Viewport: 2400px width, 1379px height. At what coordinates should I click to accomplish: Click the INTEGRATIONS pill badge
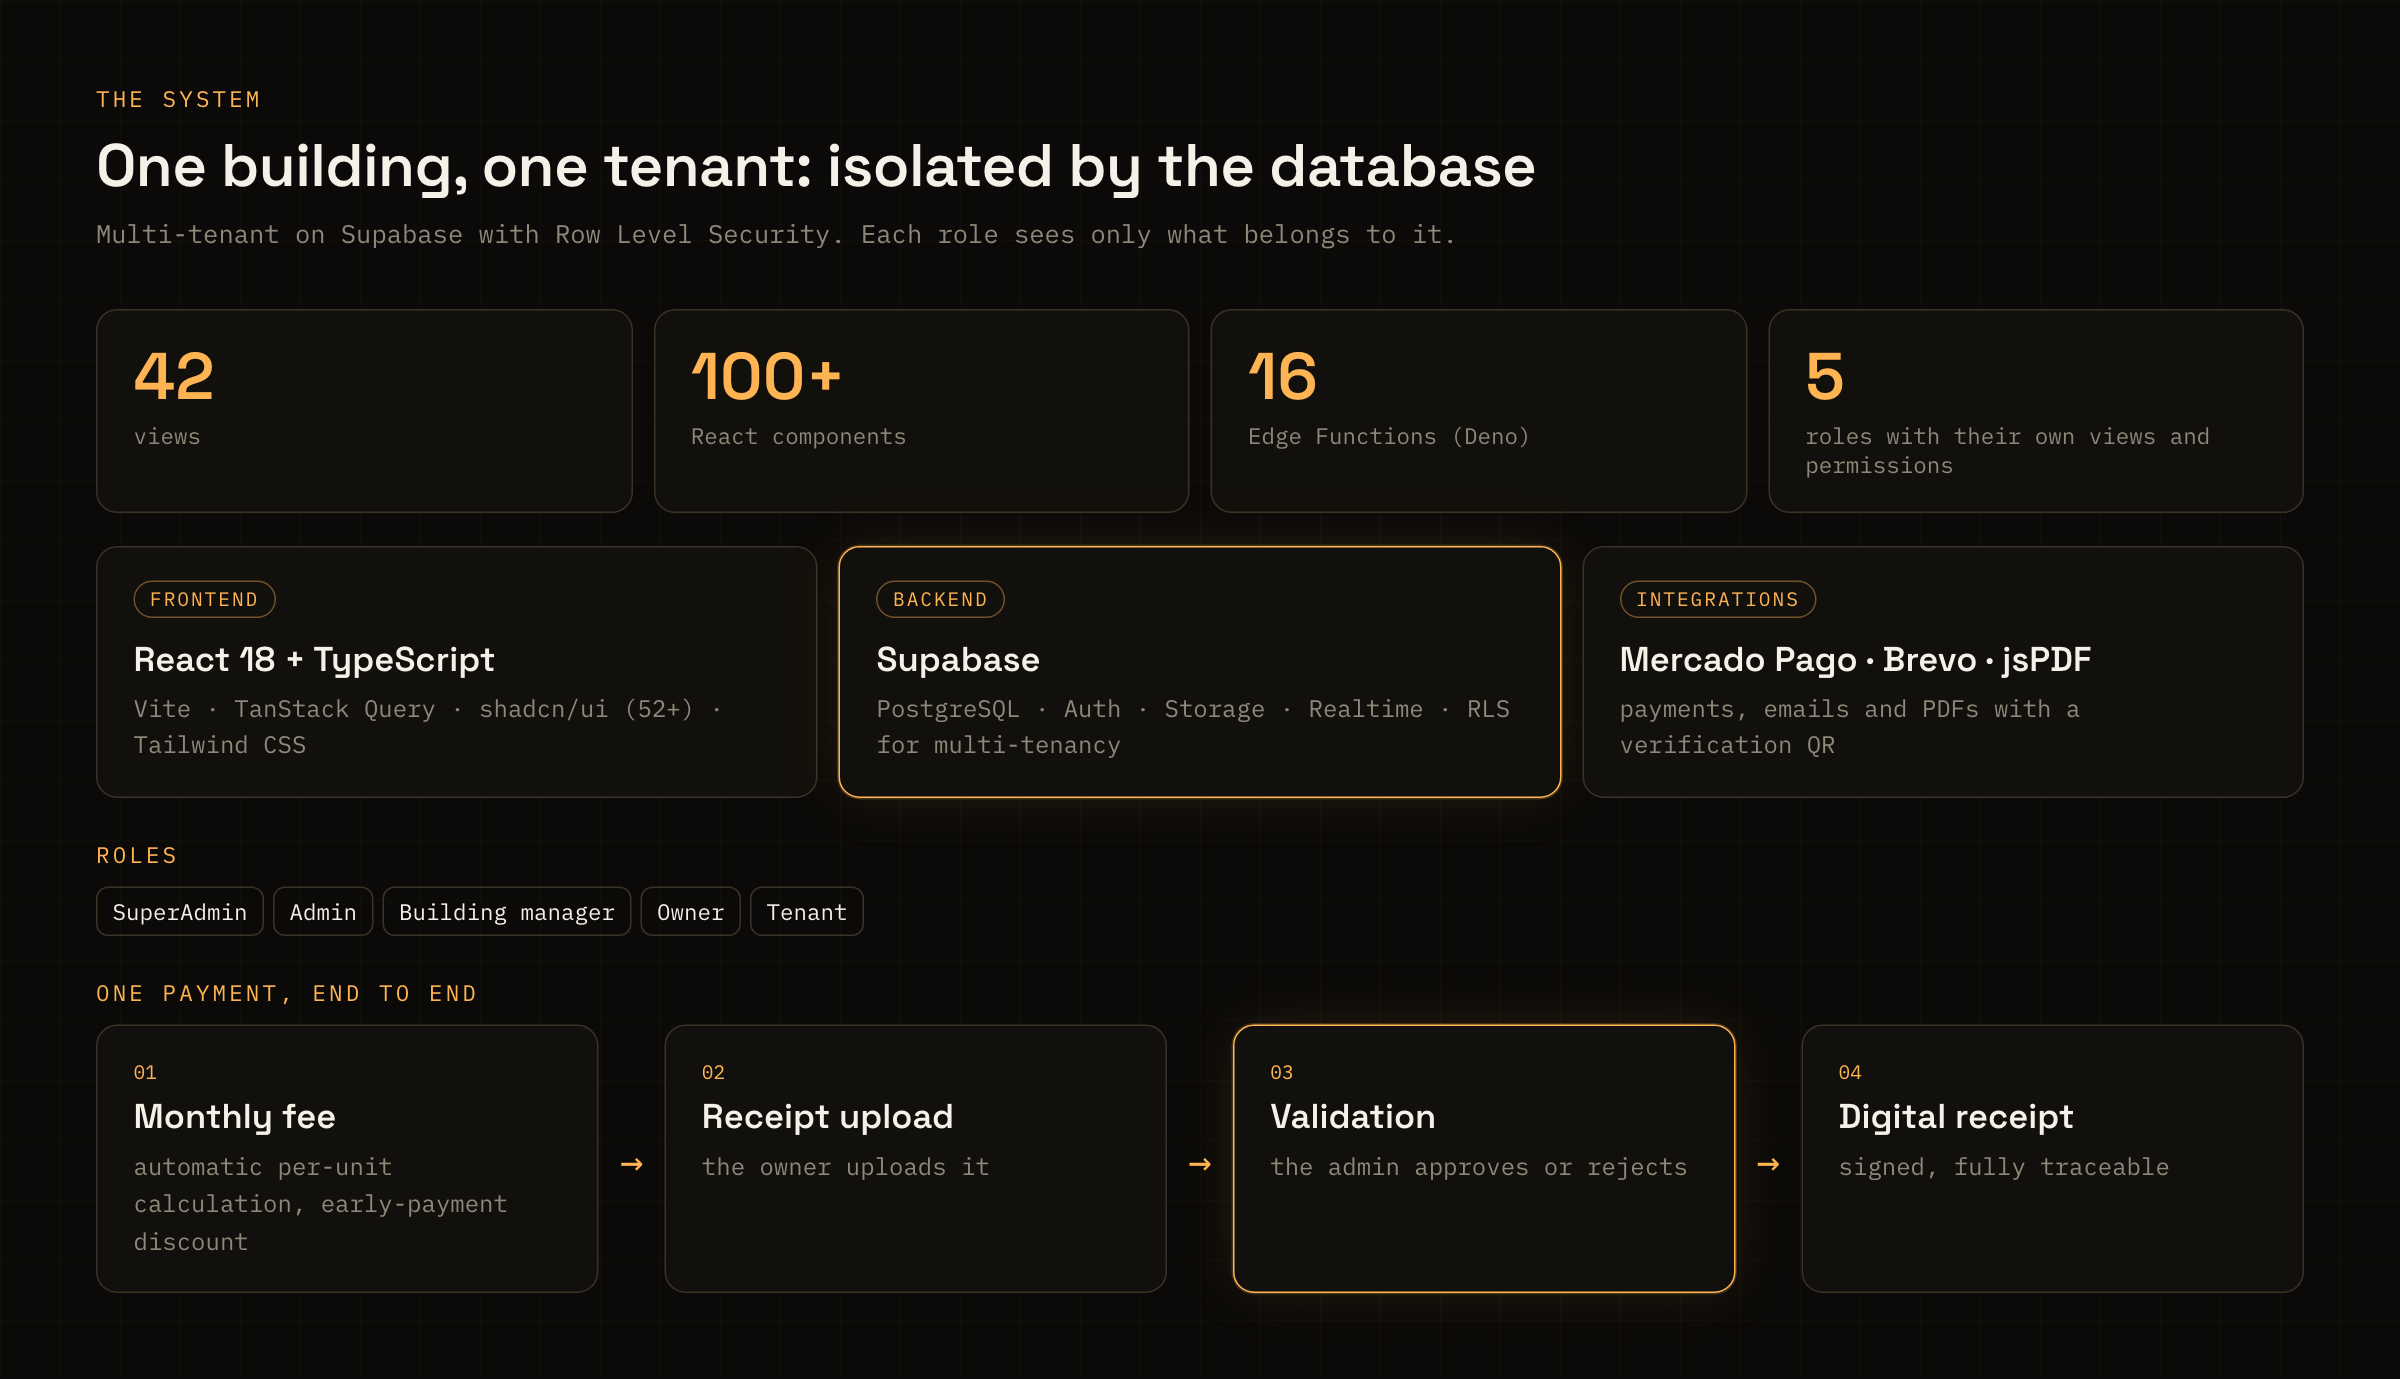1718,599
